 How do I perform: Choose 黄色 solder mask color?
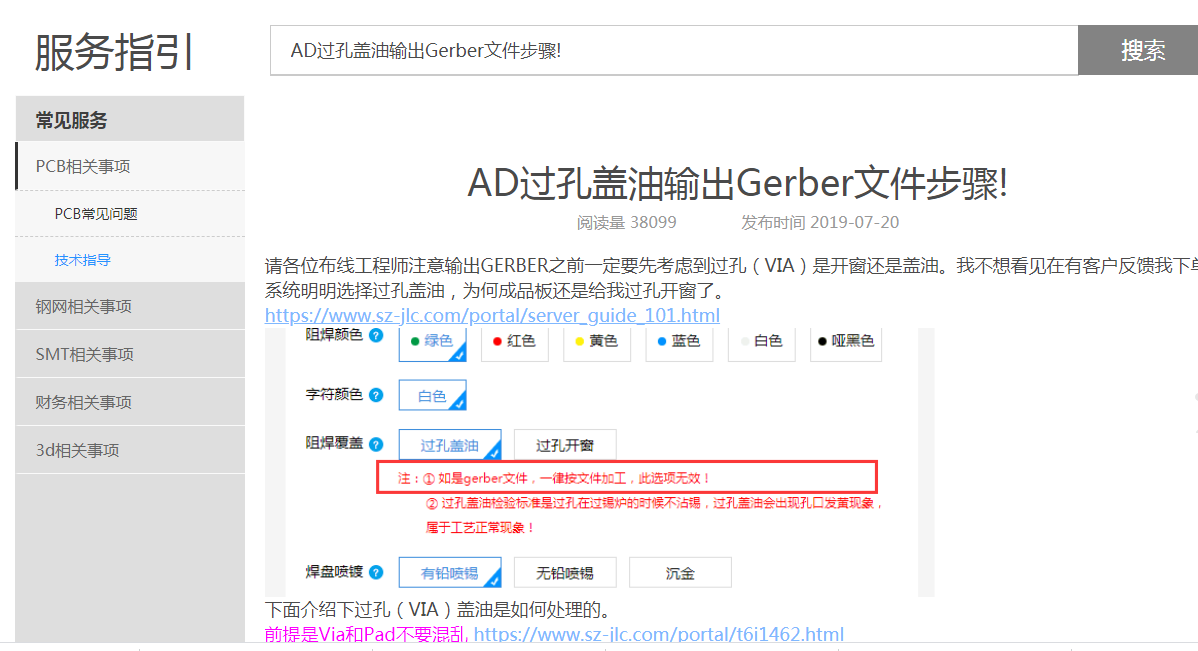[x=596, y=341]
